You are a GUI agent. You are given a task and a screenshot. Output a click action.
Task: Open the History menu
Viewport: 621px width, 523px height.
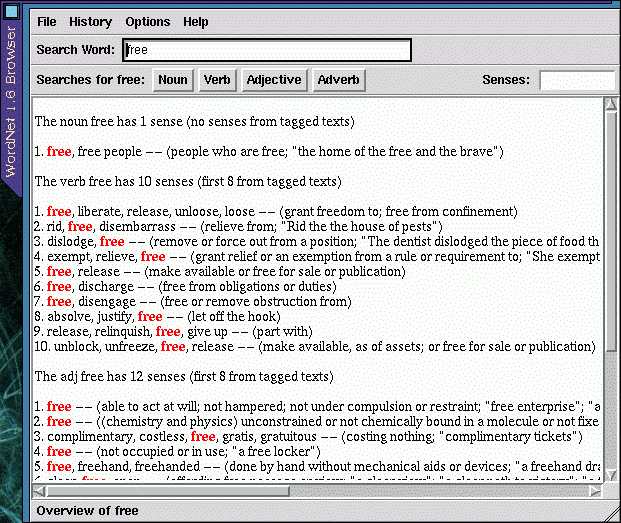click(90, 22)
